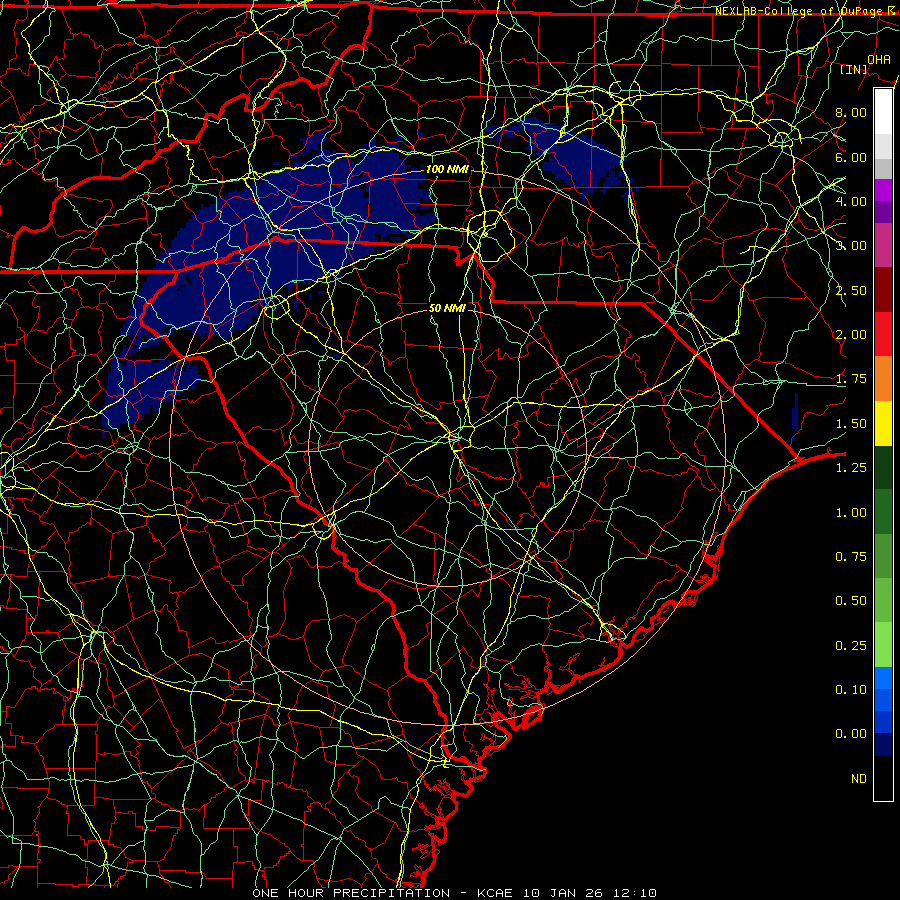Image resolution: width=900 pixels, height=900 pixels.
Task: Click the darkest green 1.25 legend swatch
Action: point(883,467)
